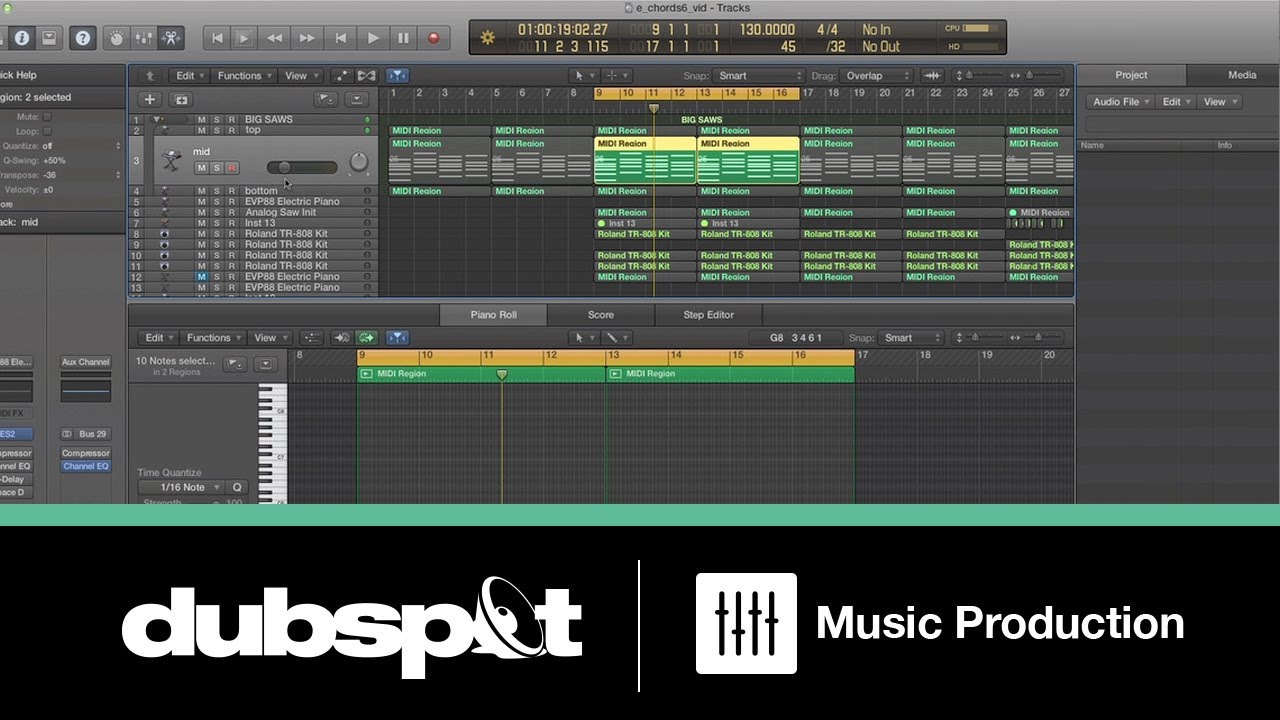Add a new track with plus button

point(150,99)
